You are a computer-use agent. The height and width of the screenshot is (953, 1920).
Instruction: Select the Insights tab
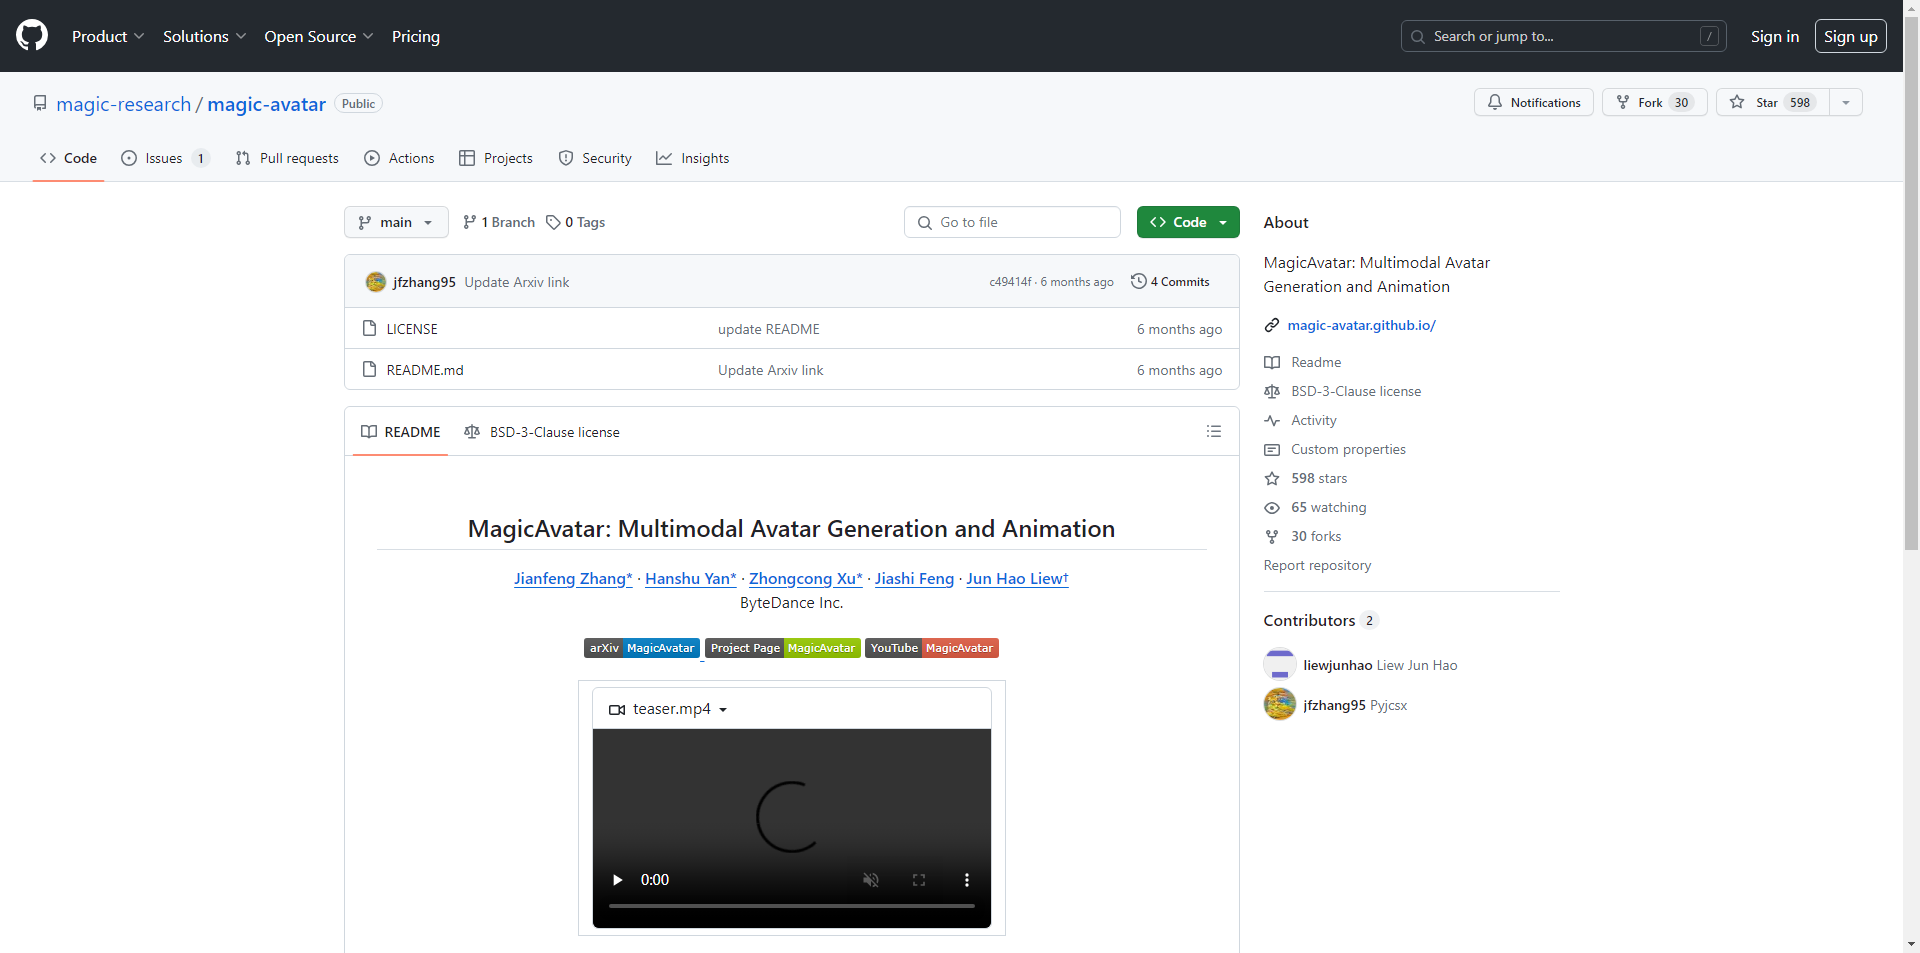click(692, 158)
